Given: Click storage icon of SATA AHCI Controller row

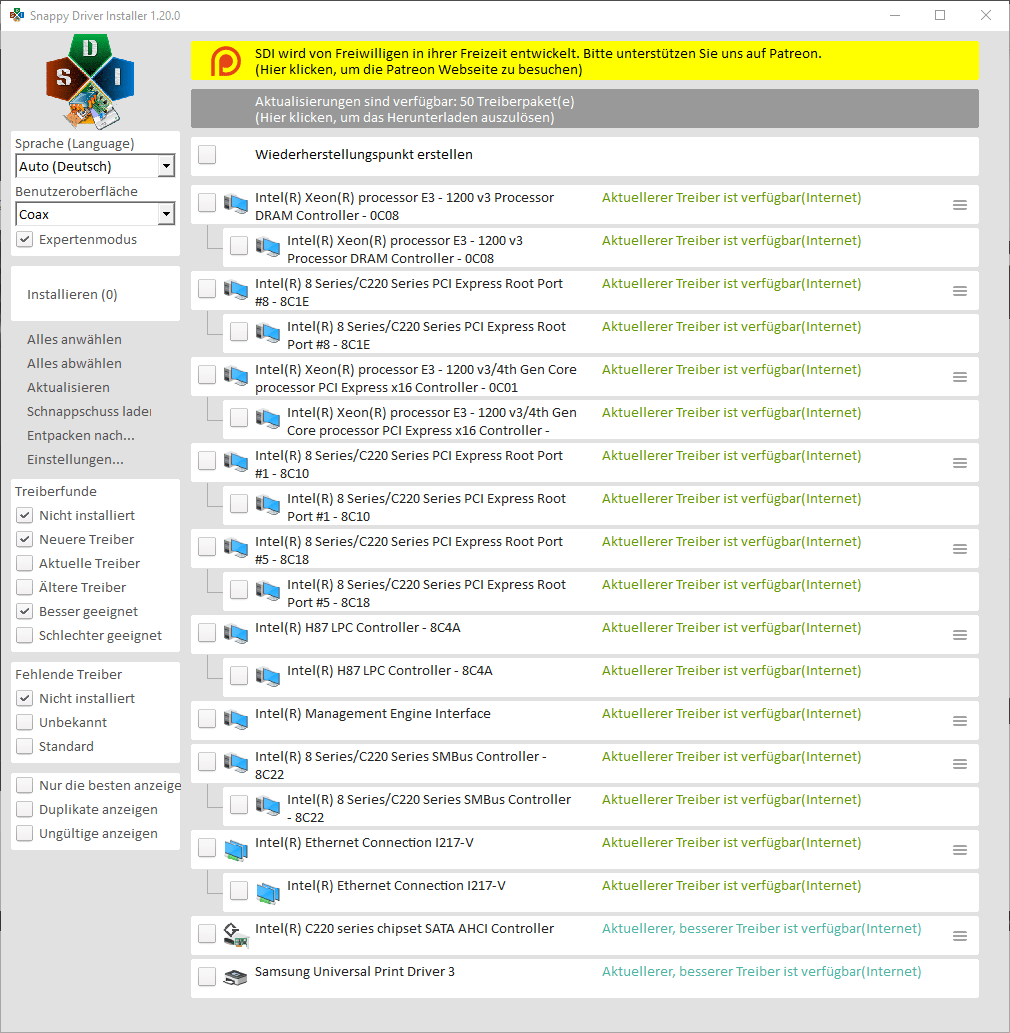Looking at the screenshot, I should tap(236, 935).
